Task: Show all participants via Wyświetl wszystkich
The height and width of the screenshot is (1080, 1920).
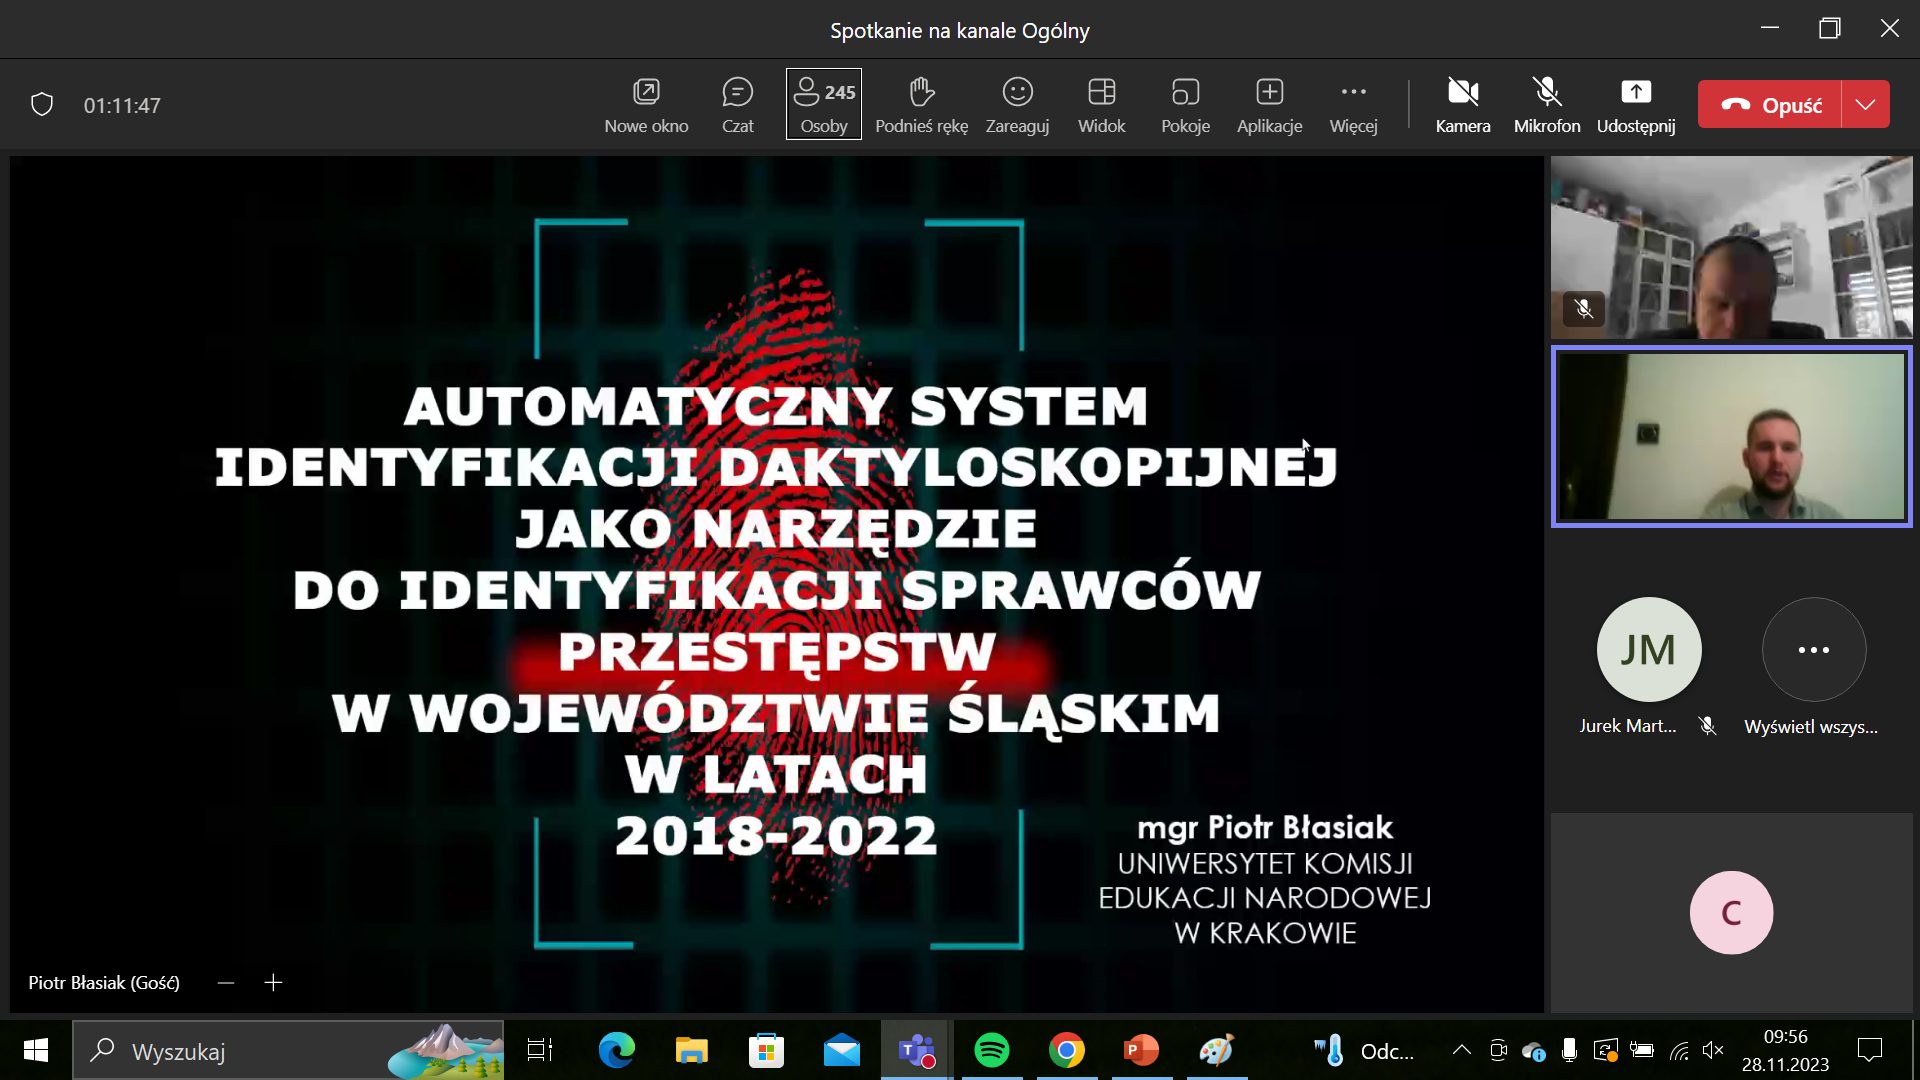Action: point(1813,651)
